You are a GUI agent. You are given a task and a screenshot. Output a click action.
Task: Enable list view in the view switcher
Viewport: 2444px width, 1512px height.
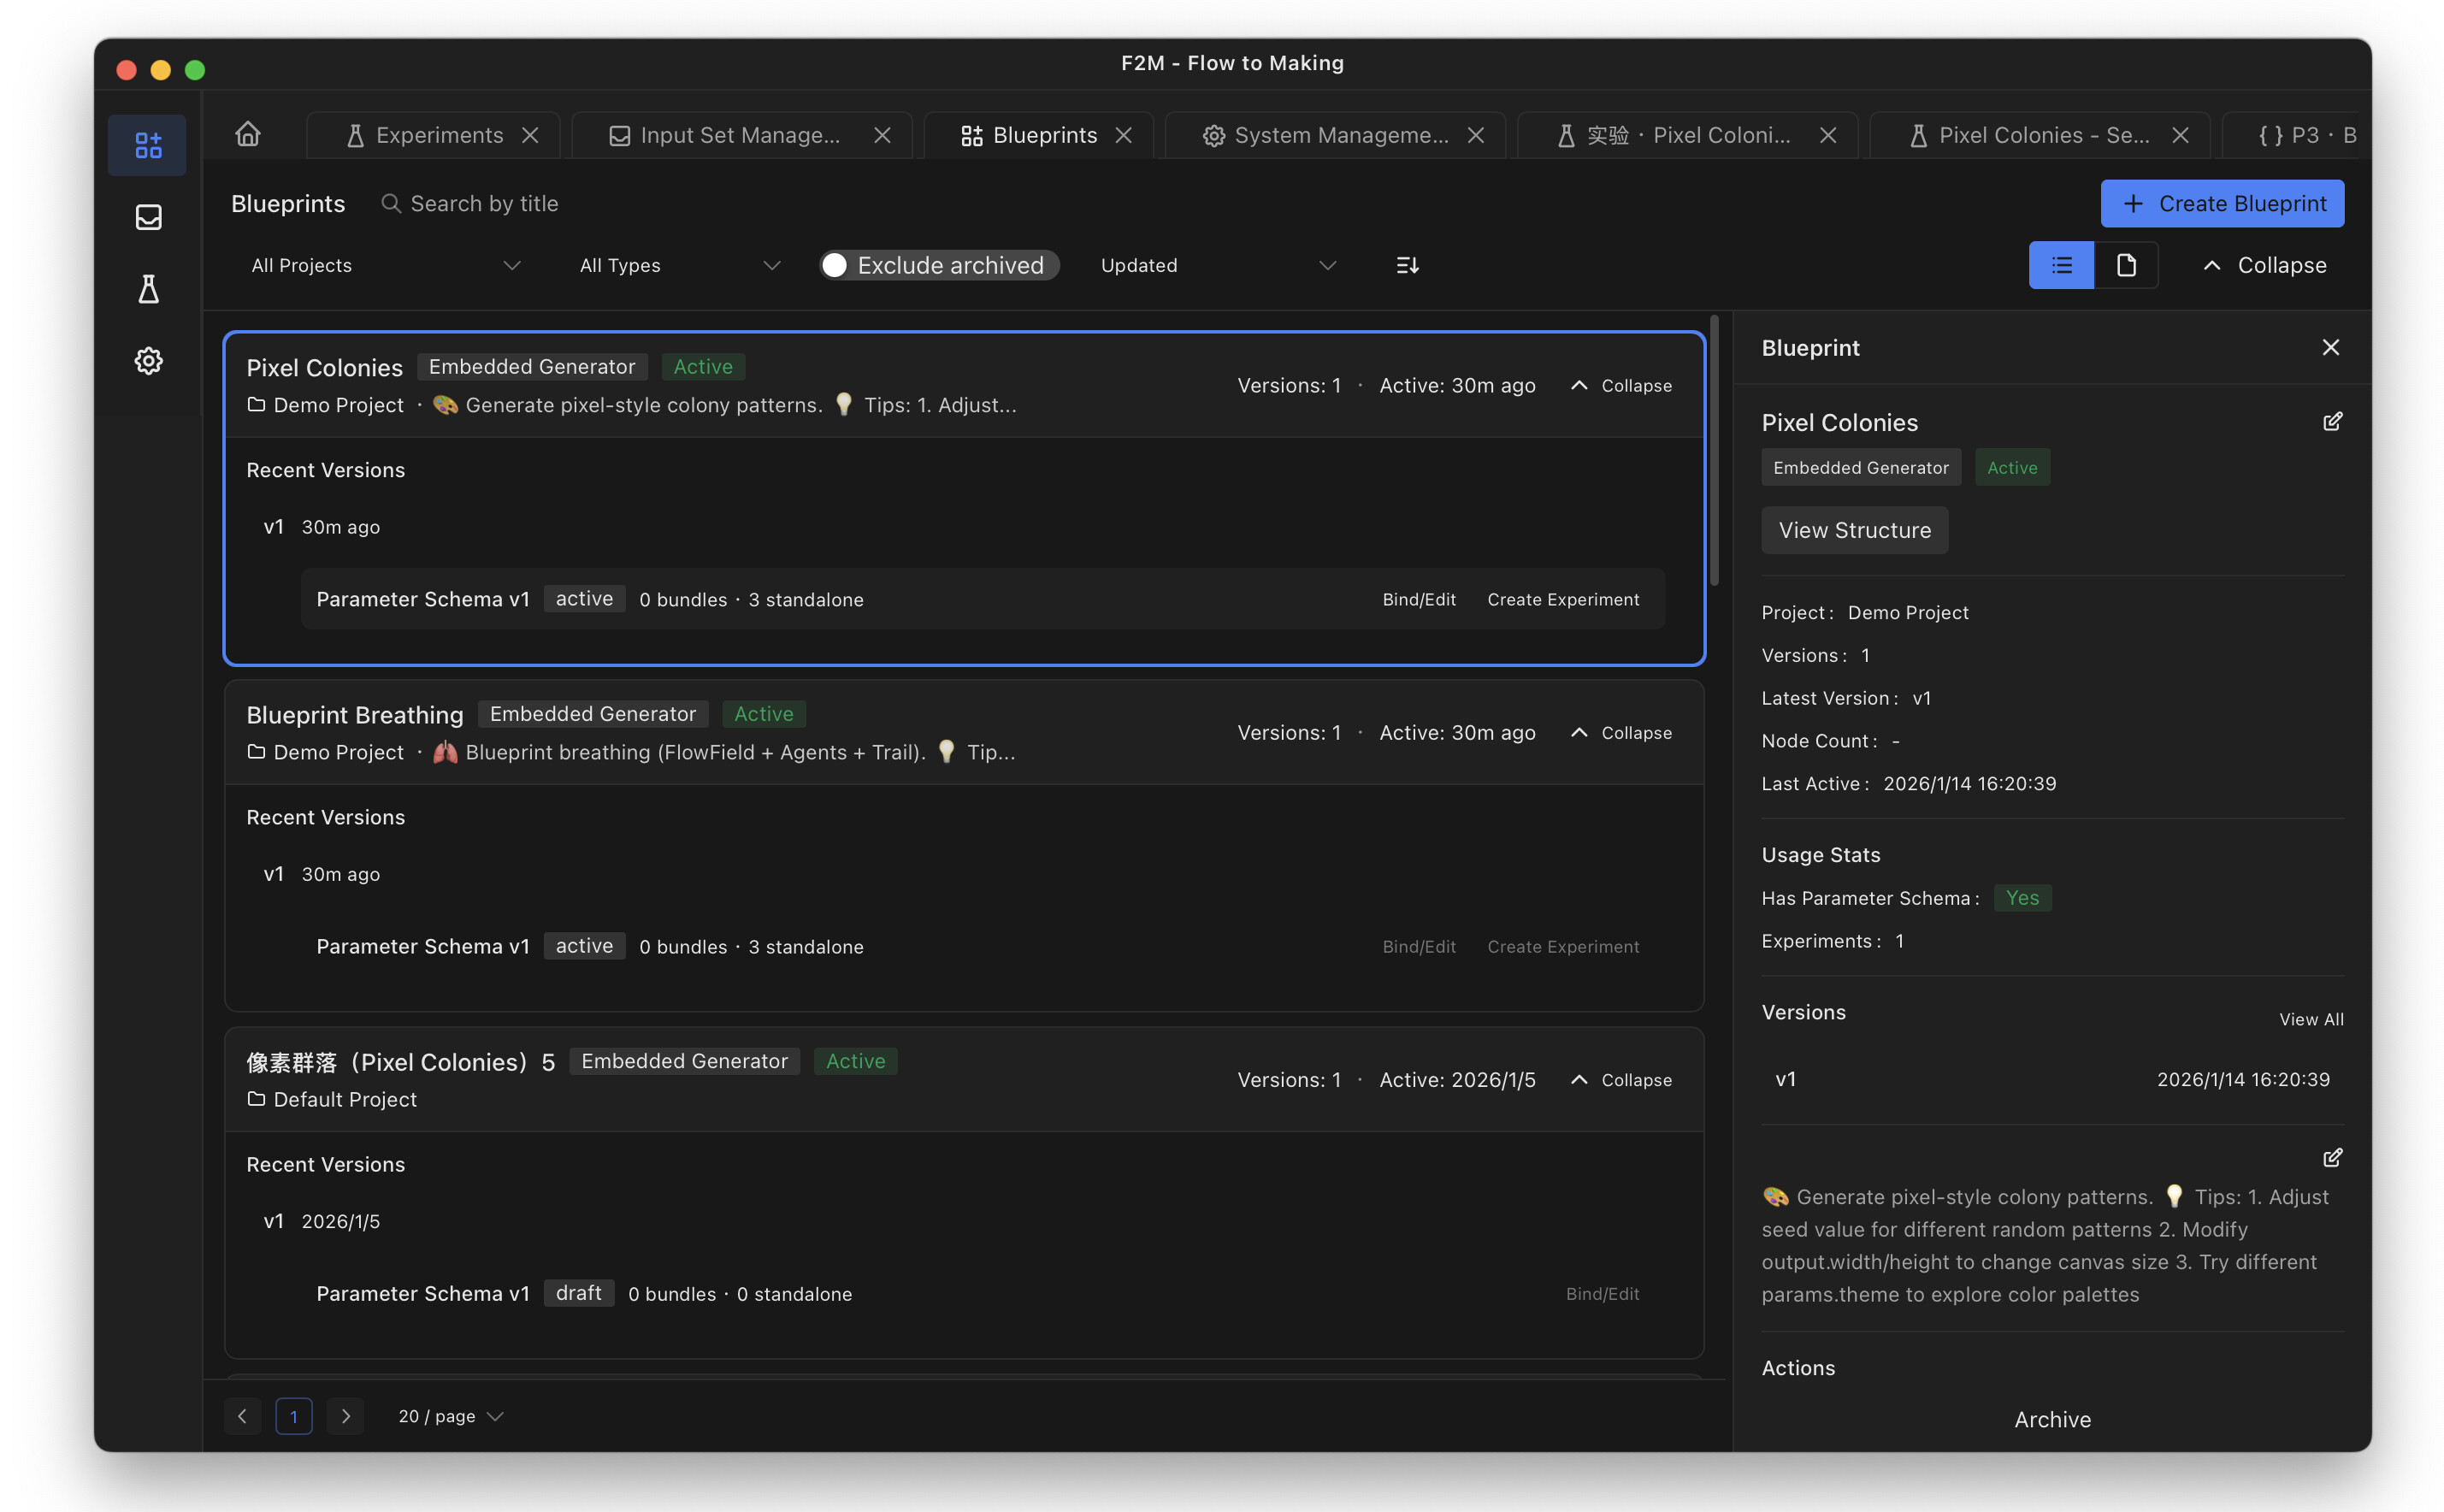point(2061,264)
